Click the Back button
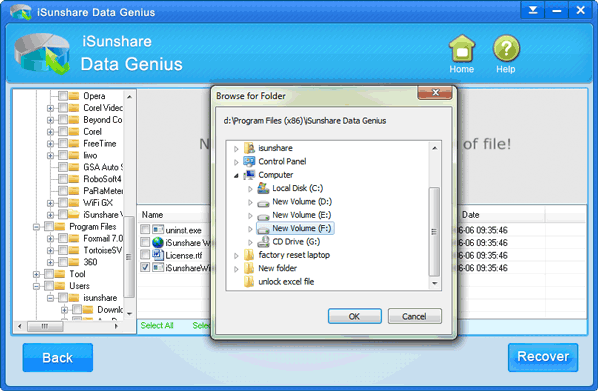 58,357
